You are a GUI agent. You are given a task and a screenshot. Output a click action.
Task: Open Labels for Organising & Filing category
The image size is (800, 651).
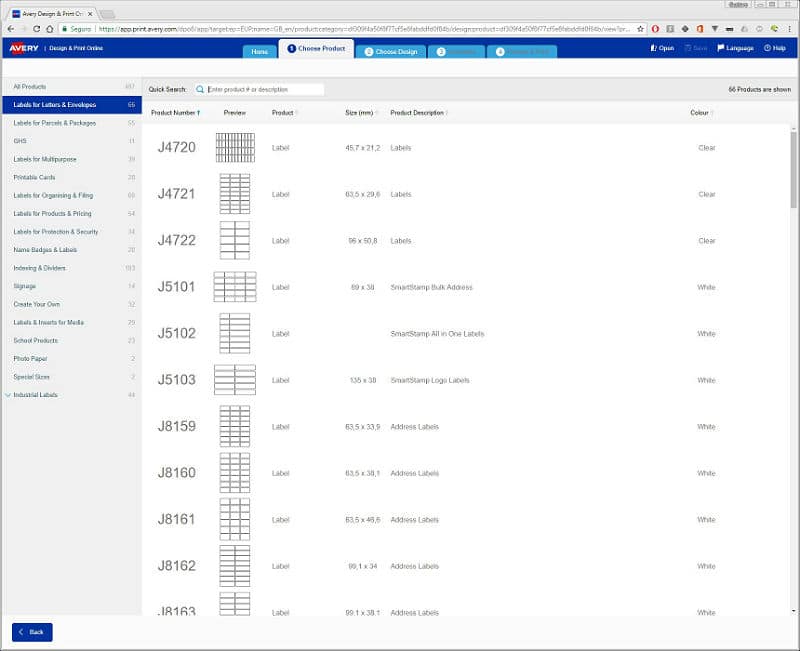point(71,195)
